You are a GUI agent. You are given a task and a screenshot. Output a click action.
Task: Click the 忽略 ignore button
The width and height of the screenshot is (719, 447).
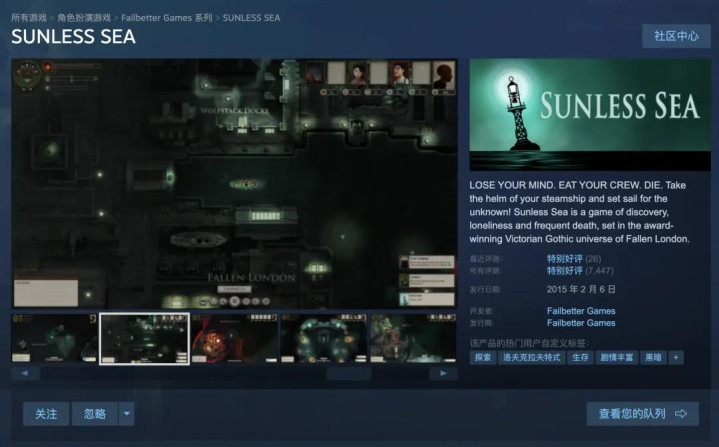tap(95, 414)
